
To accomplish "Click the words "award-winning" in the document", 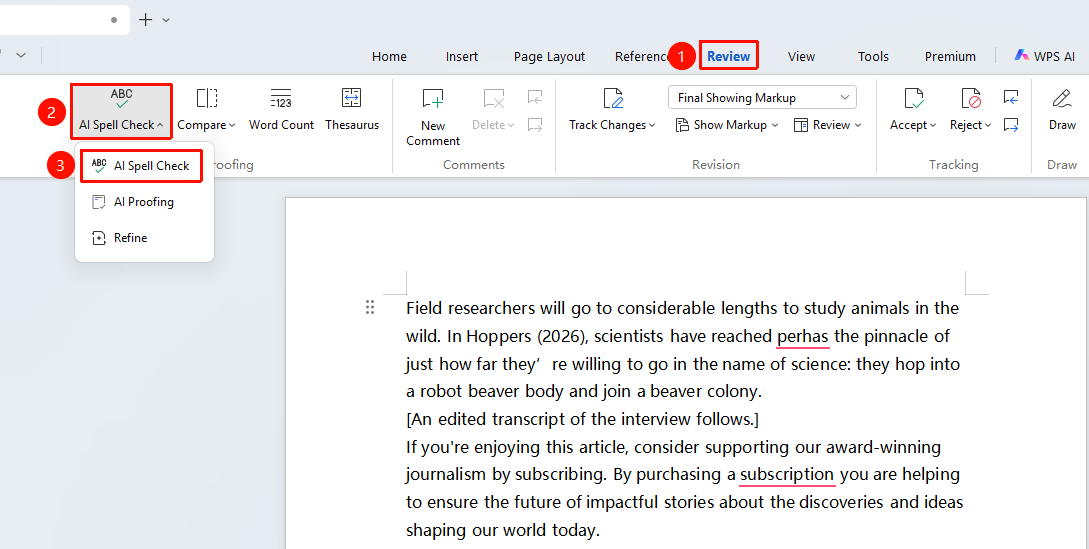I will tap(883, 447).
